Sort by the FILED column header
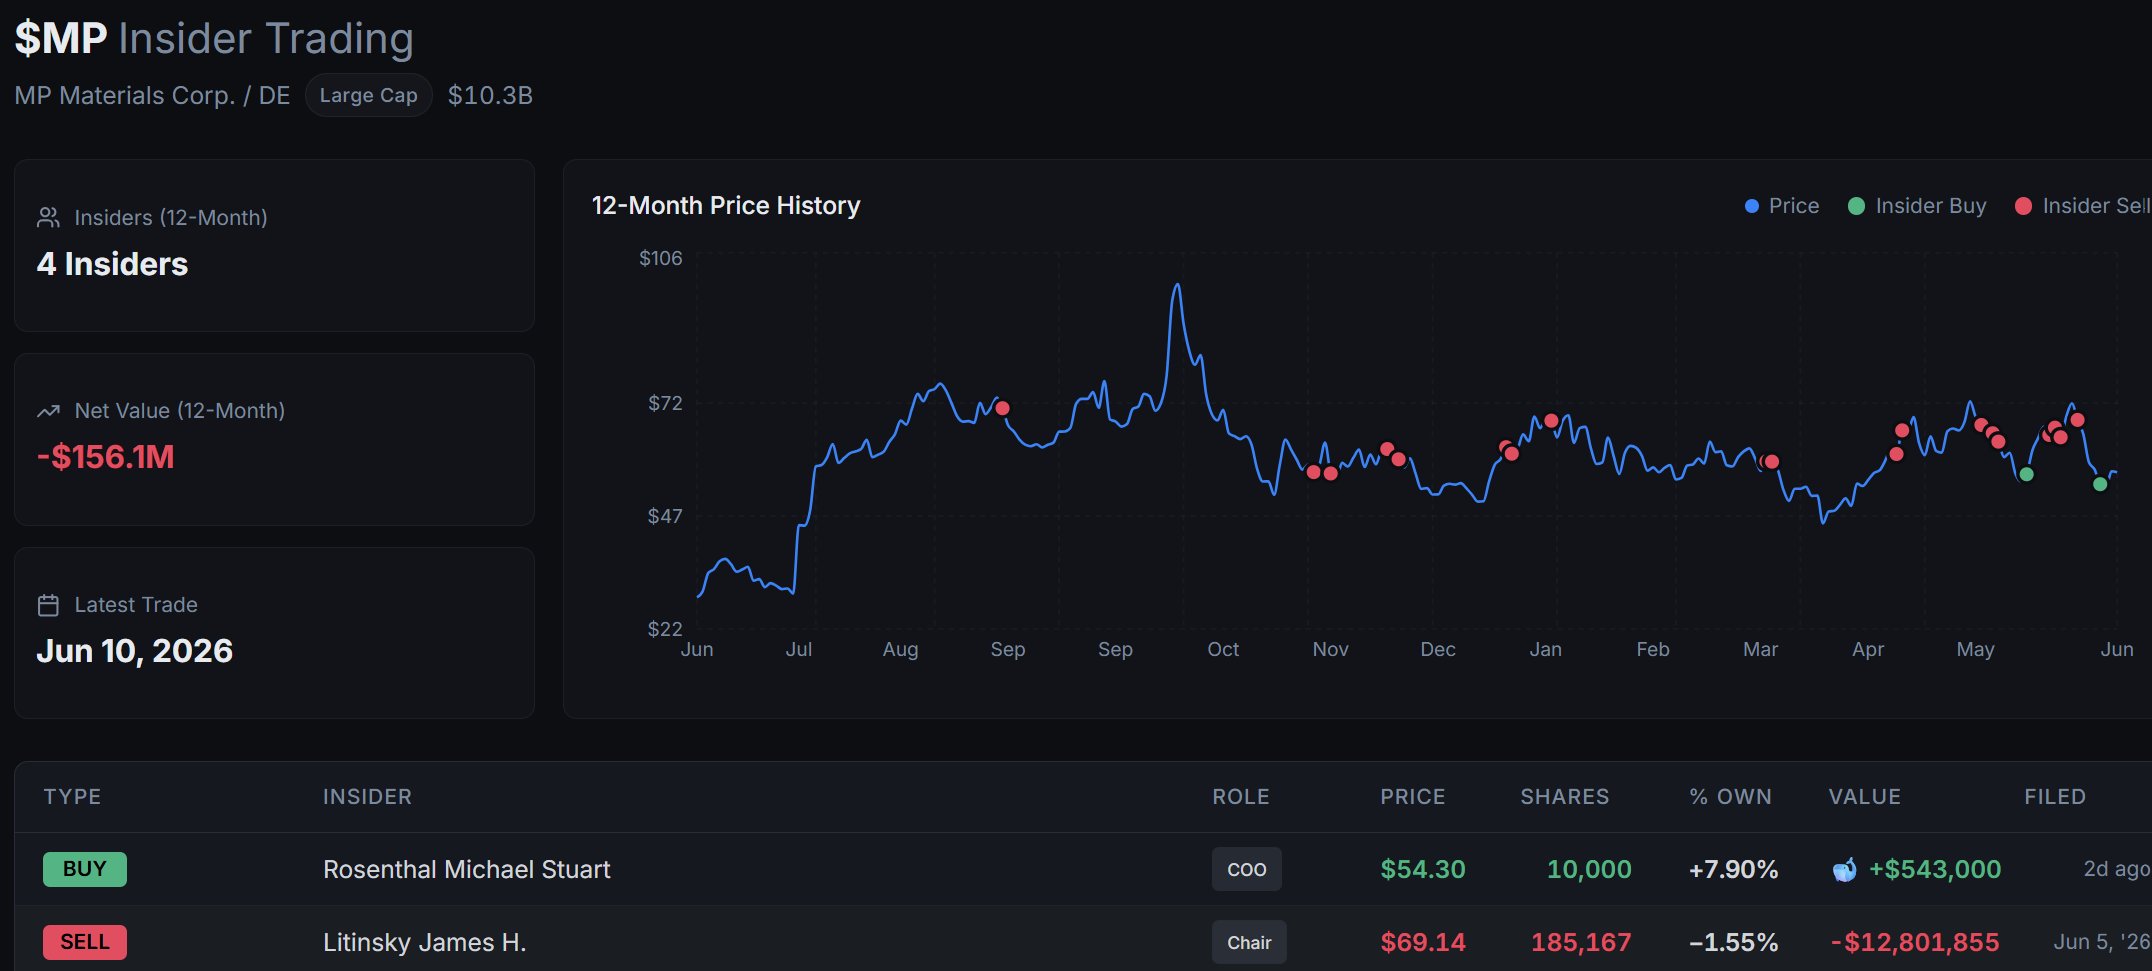2152x971 pixels. pyautogui.click(x=2055, y=797)
